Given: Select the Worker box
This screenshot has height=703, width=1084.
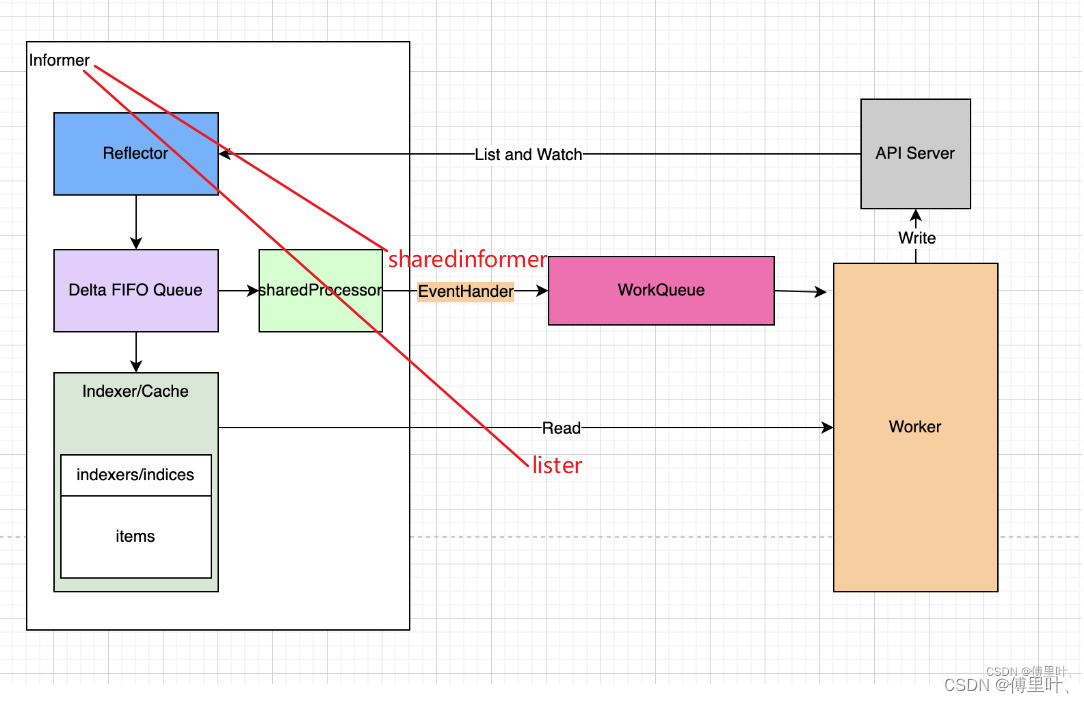Looking at the screenshot, I should tap(915, 427).
